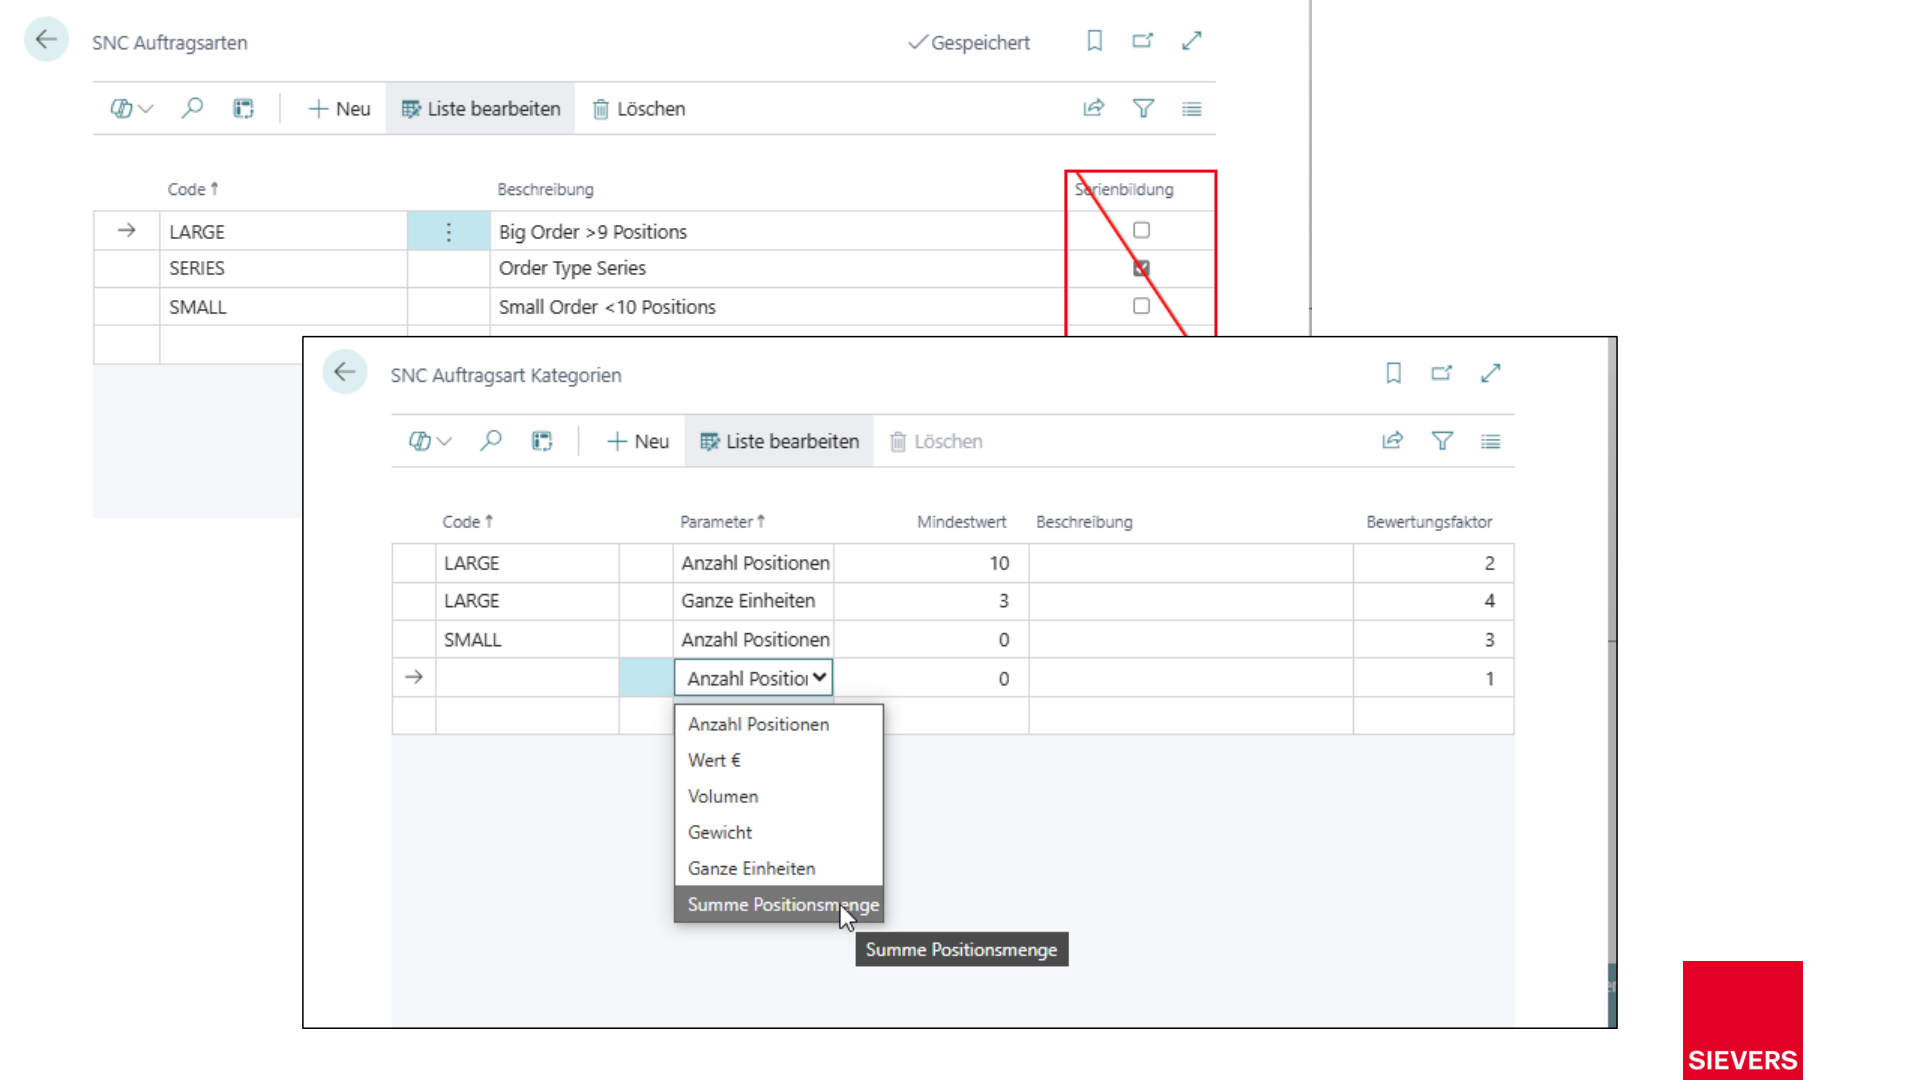
Task: Expand SNC Auftragsarten page to full view
Action: tap(1191, 41)
